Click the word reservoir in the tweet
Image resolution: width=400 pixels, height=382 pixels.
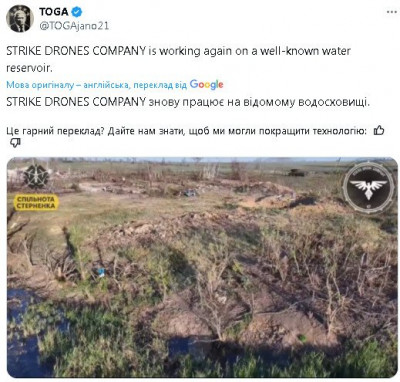29,68
